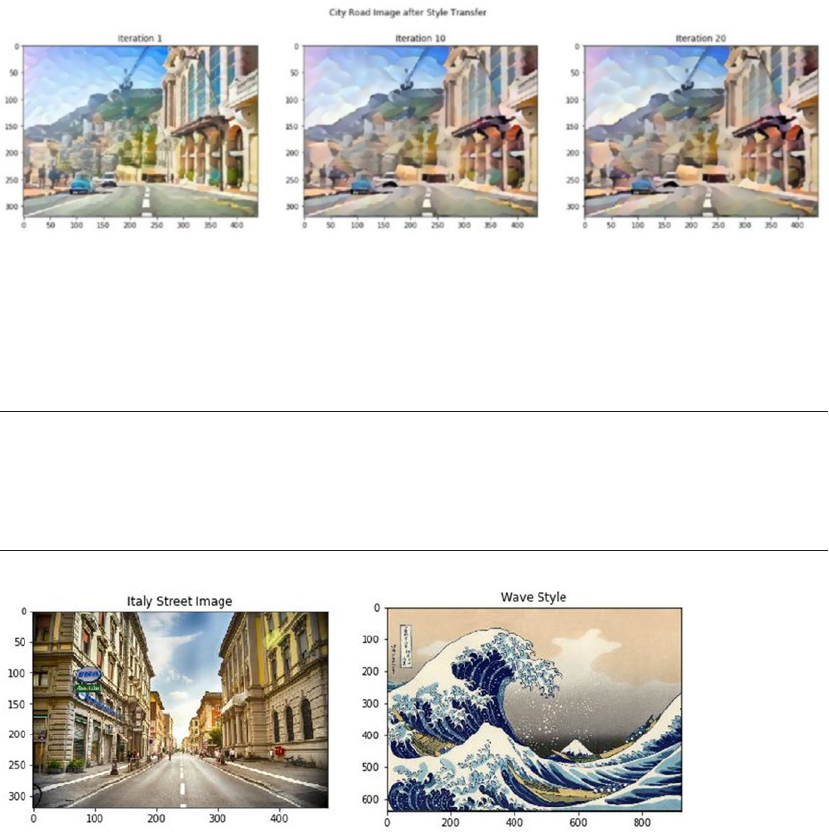Select the Italy Street photo
This screenshot has width=829, height=832.
coord(180,710)
